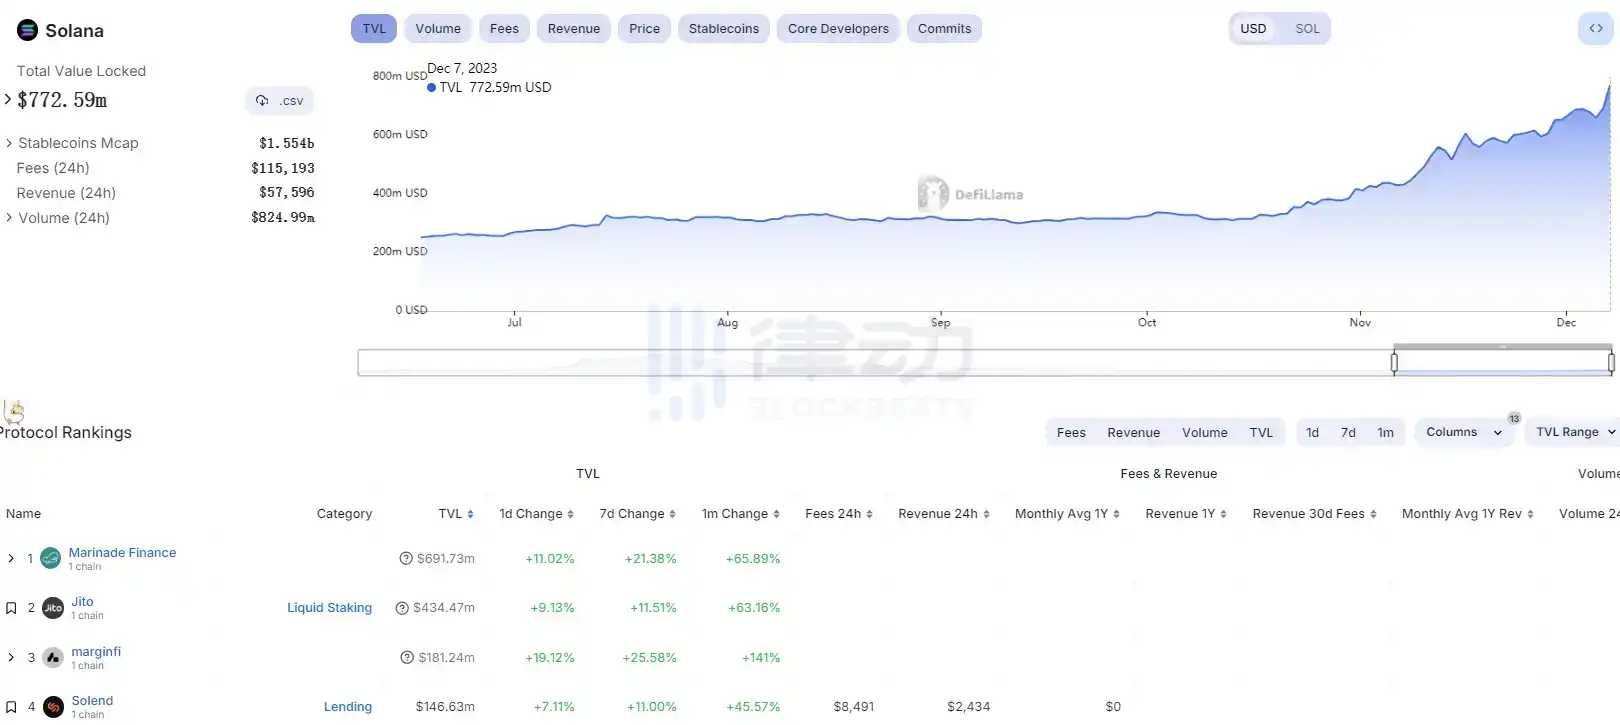Bookmark the Solend protocol row
The width and height of the screenshot is (1620, 725).
click(11, 707)
